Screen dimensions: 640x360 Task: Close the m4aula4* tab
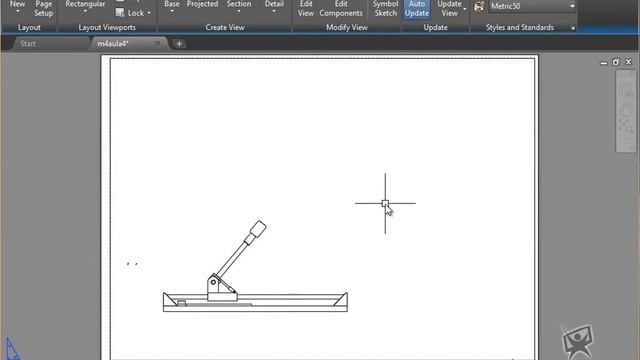tap(157, 43)
